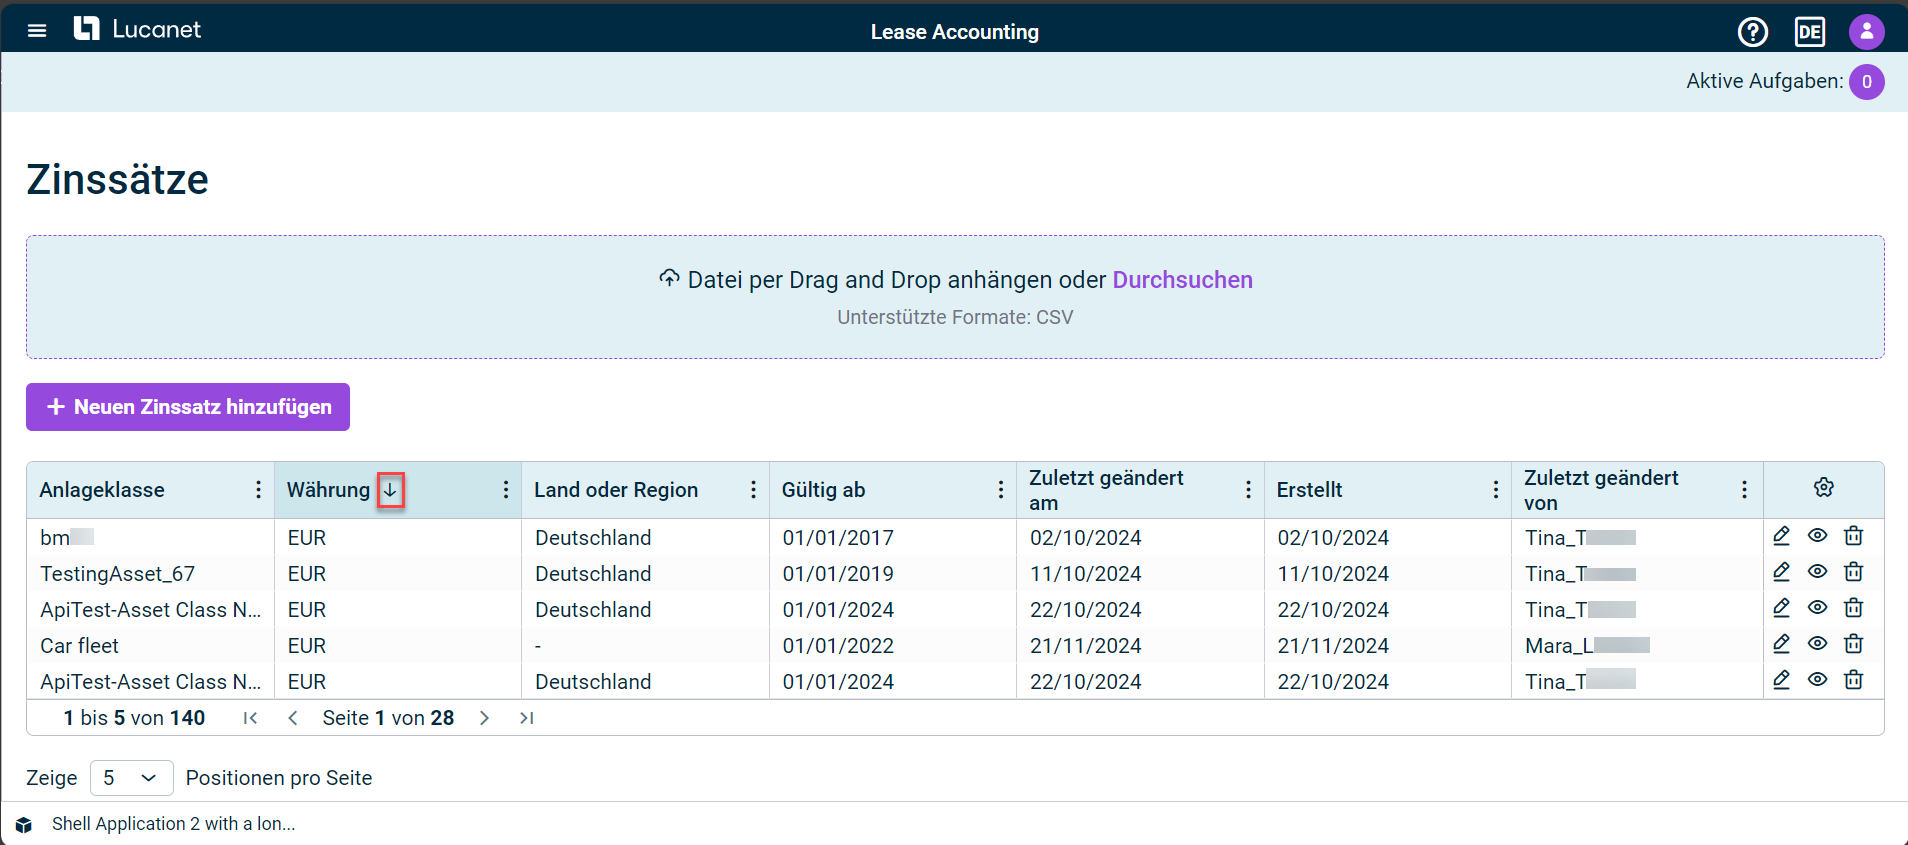This screenshot has height=845, width=1908.
Task: Expand the items per page dropdown
Action: pos(131,778)
